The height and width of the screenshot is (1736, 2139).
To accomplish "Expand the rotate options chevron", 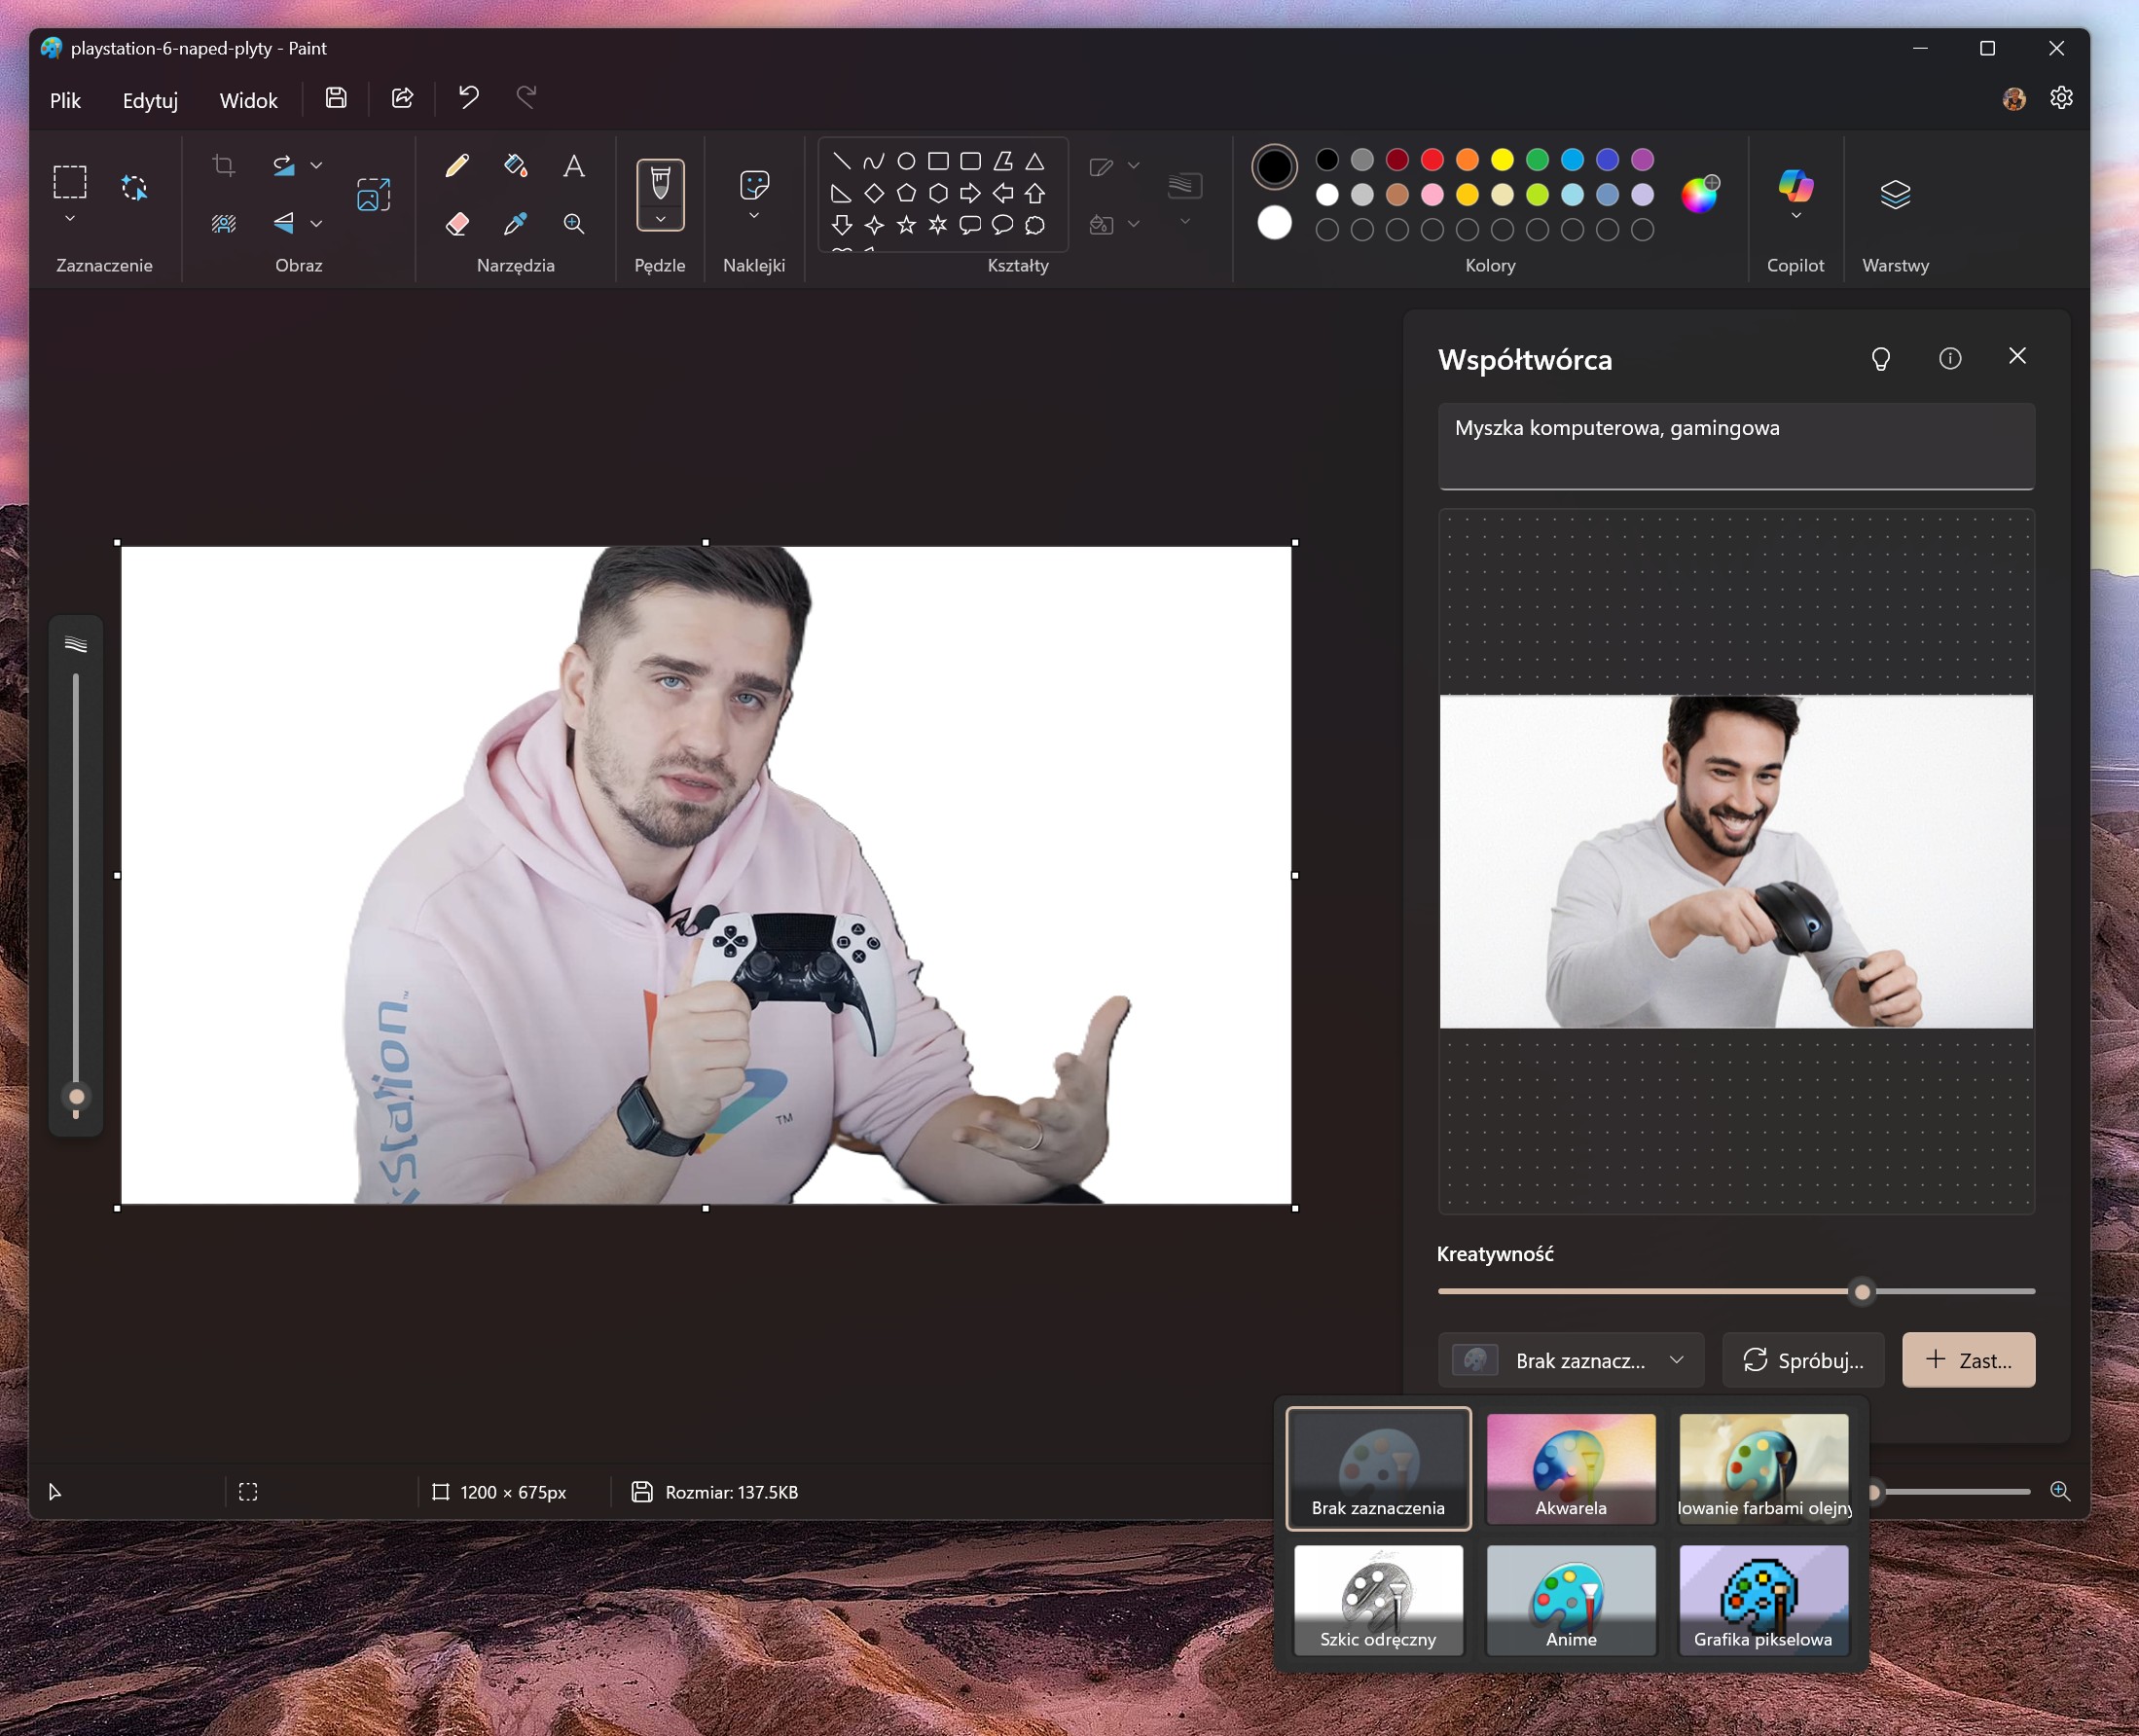I will coord(316,165).
